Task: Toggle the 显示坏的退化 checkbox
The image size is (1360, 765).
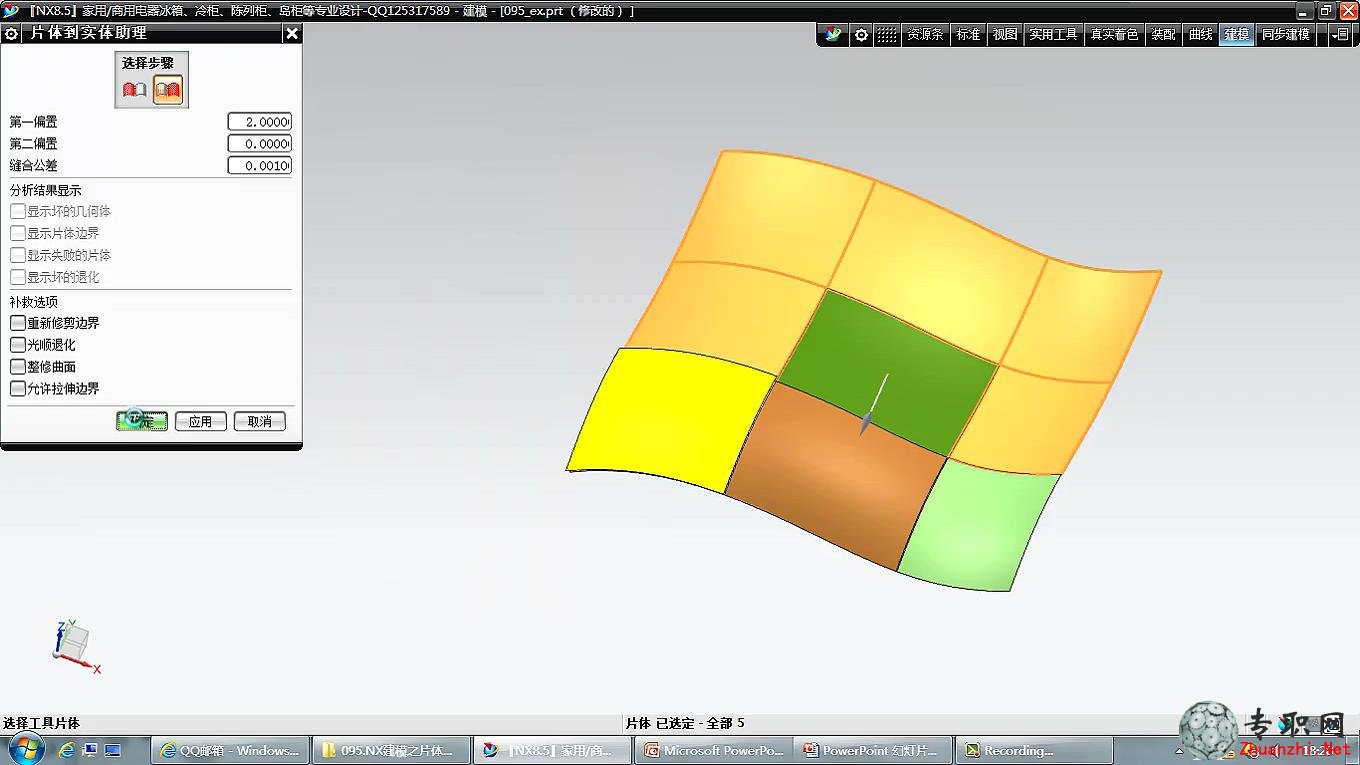Action: coord(18,277)
